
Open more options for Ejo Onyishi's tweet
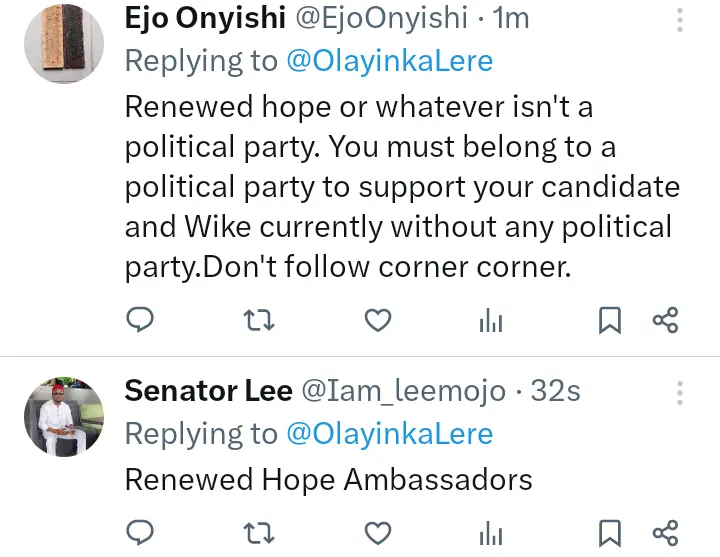tap(681, 20)
